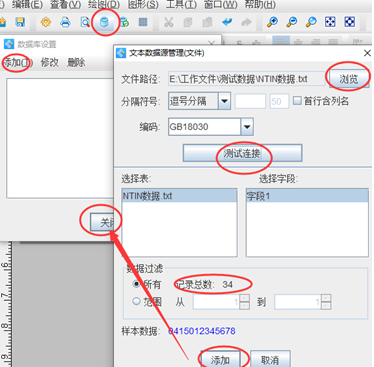Click the 浏览 browse button
The width and height of the screenshot is (374, 367).
tap(349, 79)
